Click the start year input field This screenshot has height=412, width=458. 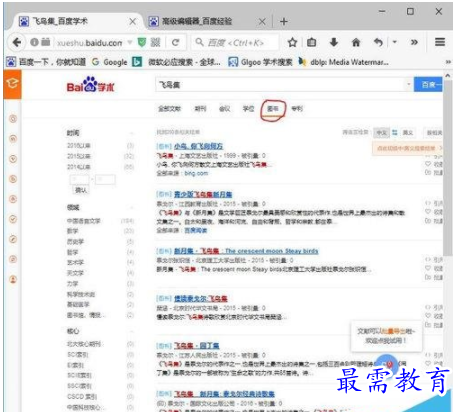[80, 180]
